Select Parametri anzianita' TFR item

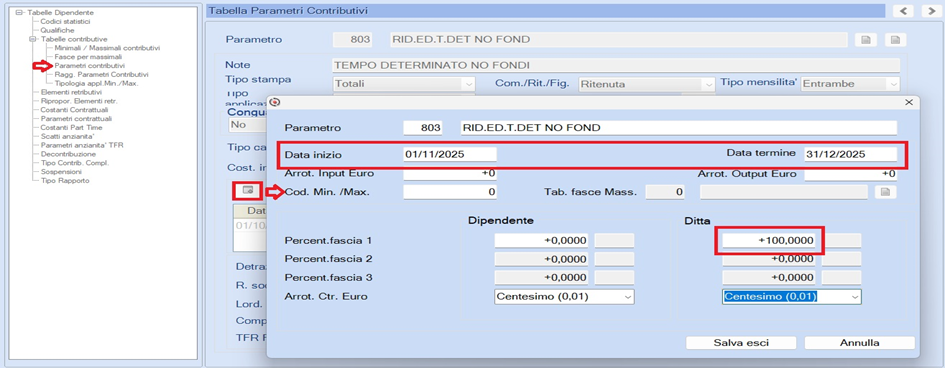(82, 145)
